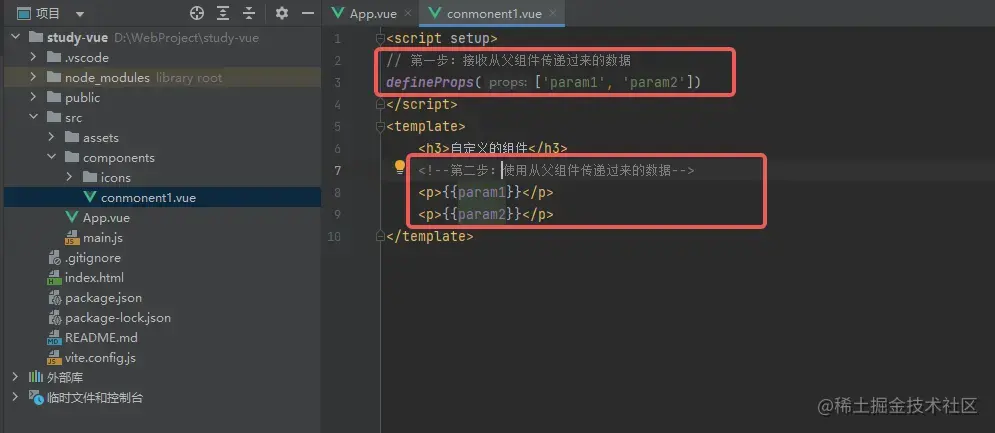Switch to the App.vue editor tab
The width and height of the screenshot is (995, 433).
click(x=373, y=13)
